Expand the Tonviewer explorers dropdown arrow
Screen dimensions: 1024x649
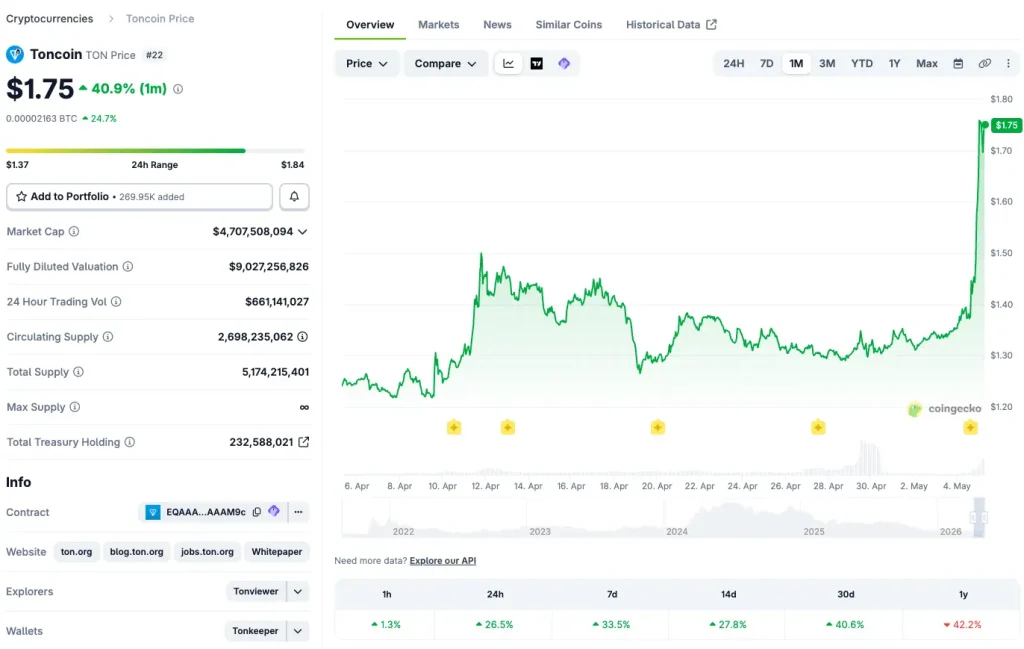pyautogui.click(x=298, y=592)
